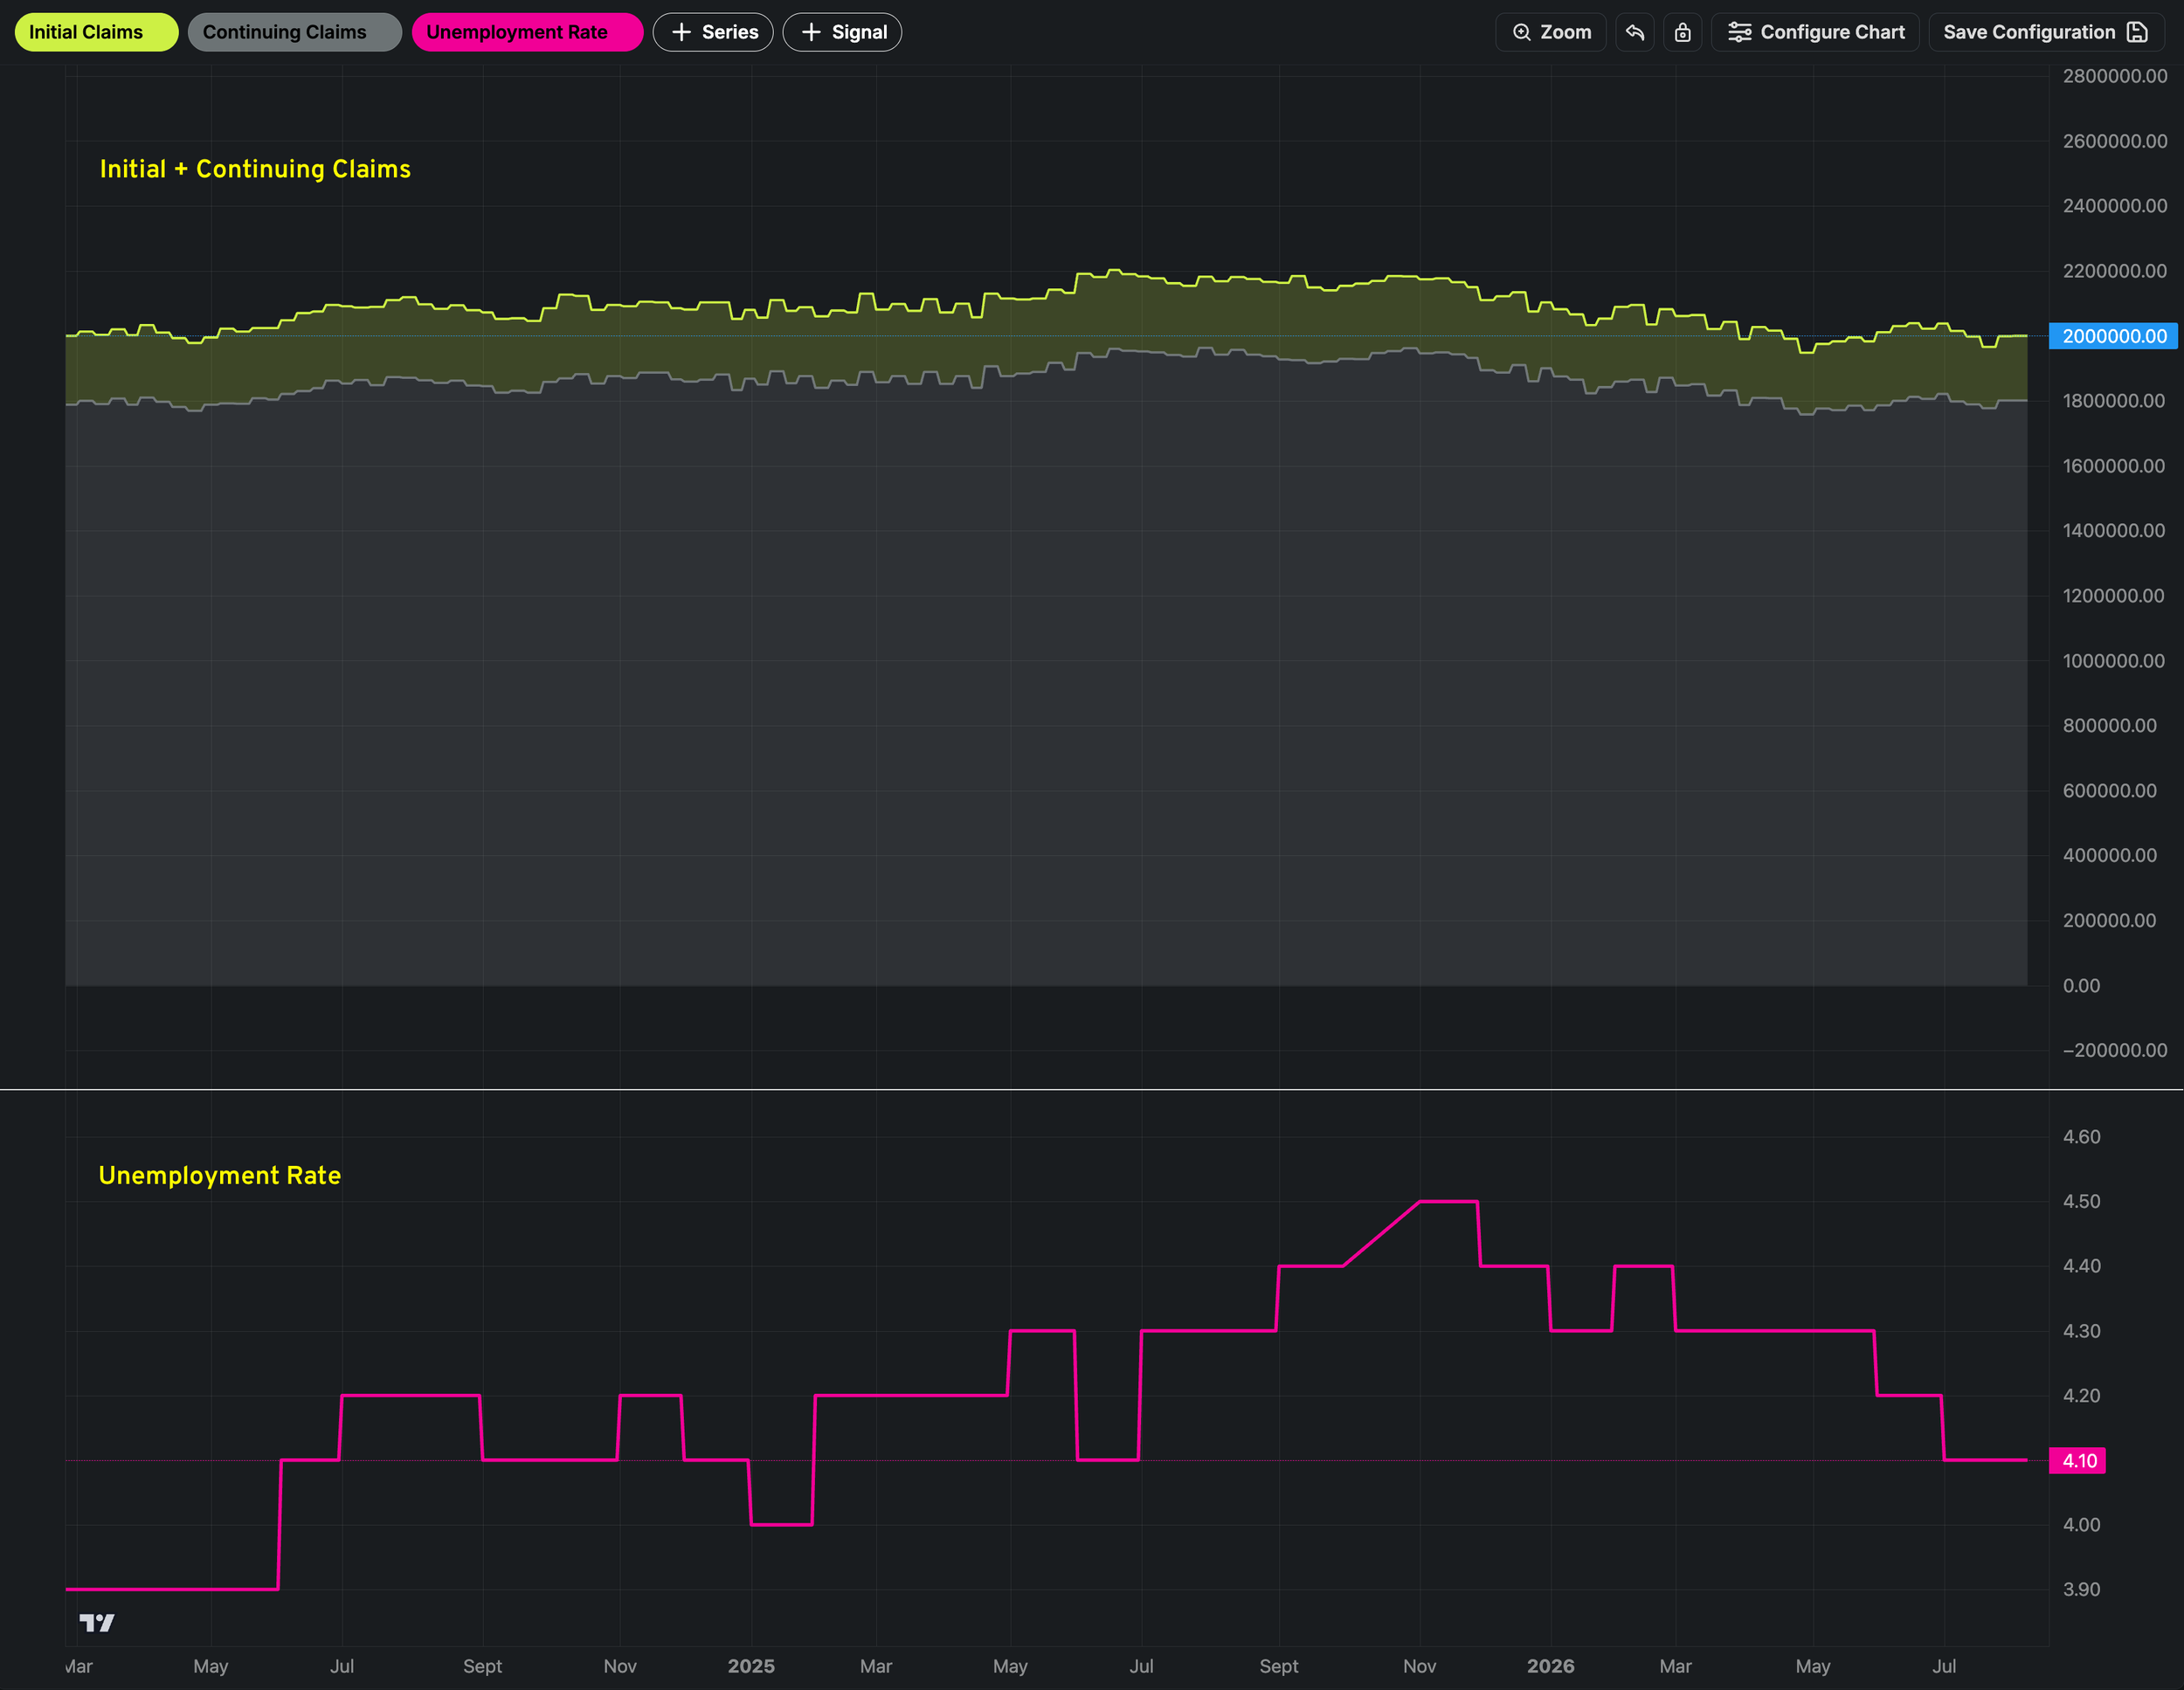This screenshot has width=2184, height=1690.
Task: Click the 0.00 axis label
Action: (x=2082, y=986)
